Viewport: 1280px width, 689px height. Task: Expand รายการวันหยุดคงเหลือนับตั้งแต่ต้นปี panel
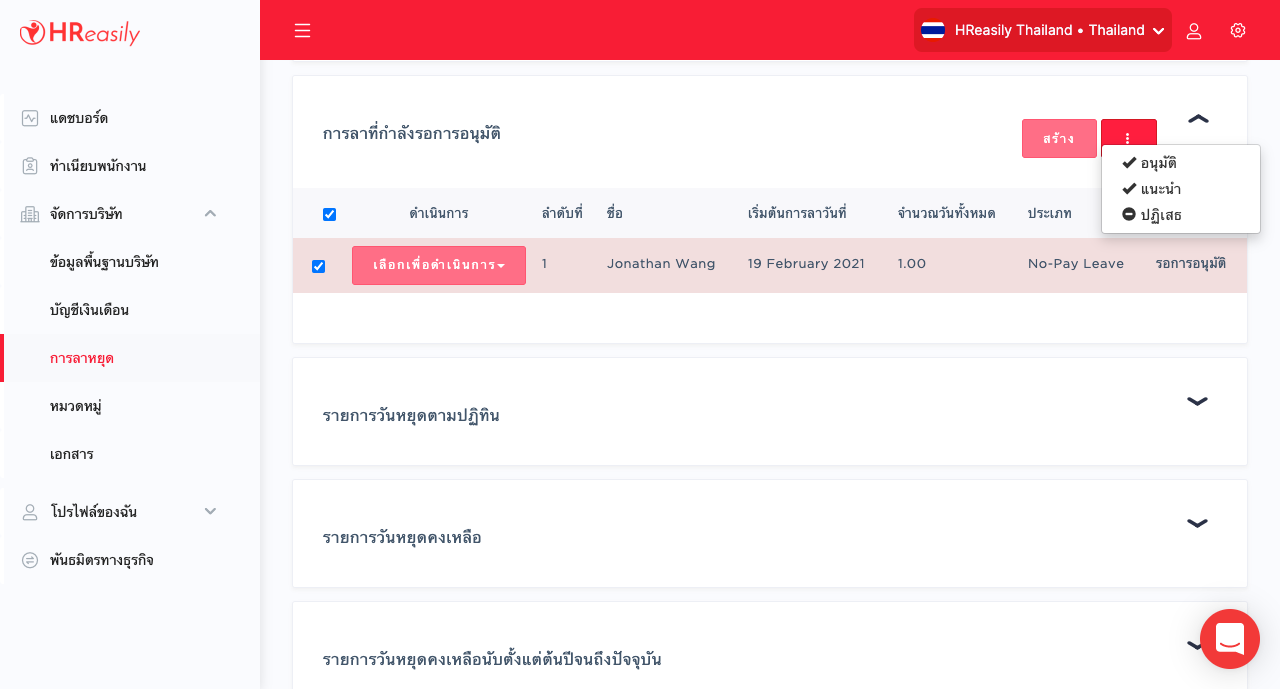[1194, 645]
